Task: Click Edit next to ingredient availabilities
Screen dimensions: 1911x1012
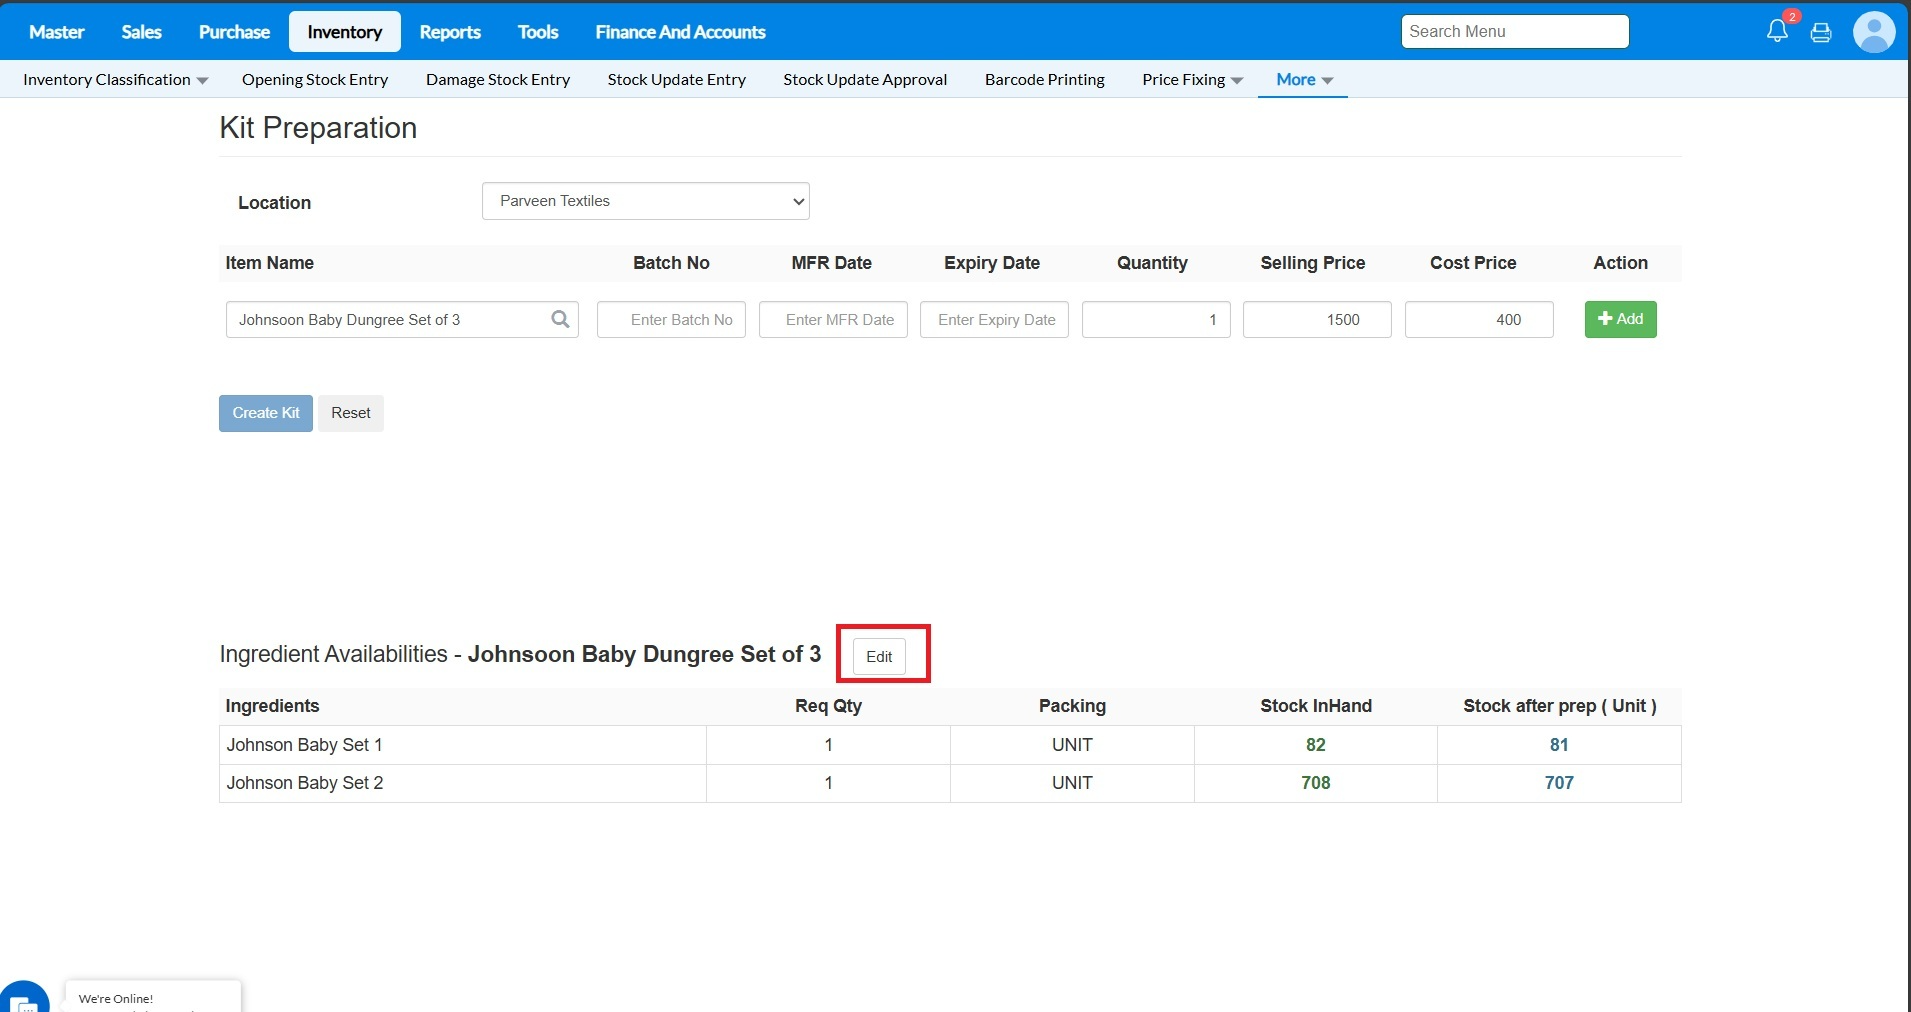Action: (x=879, y=656)
